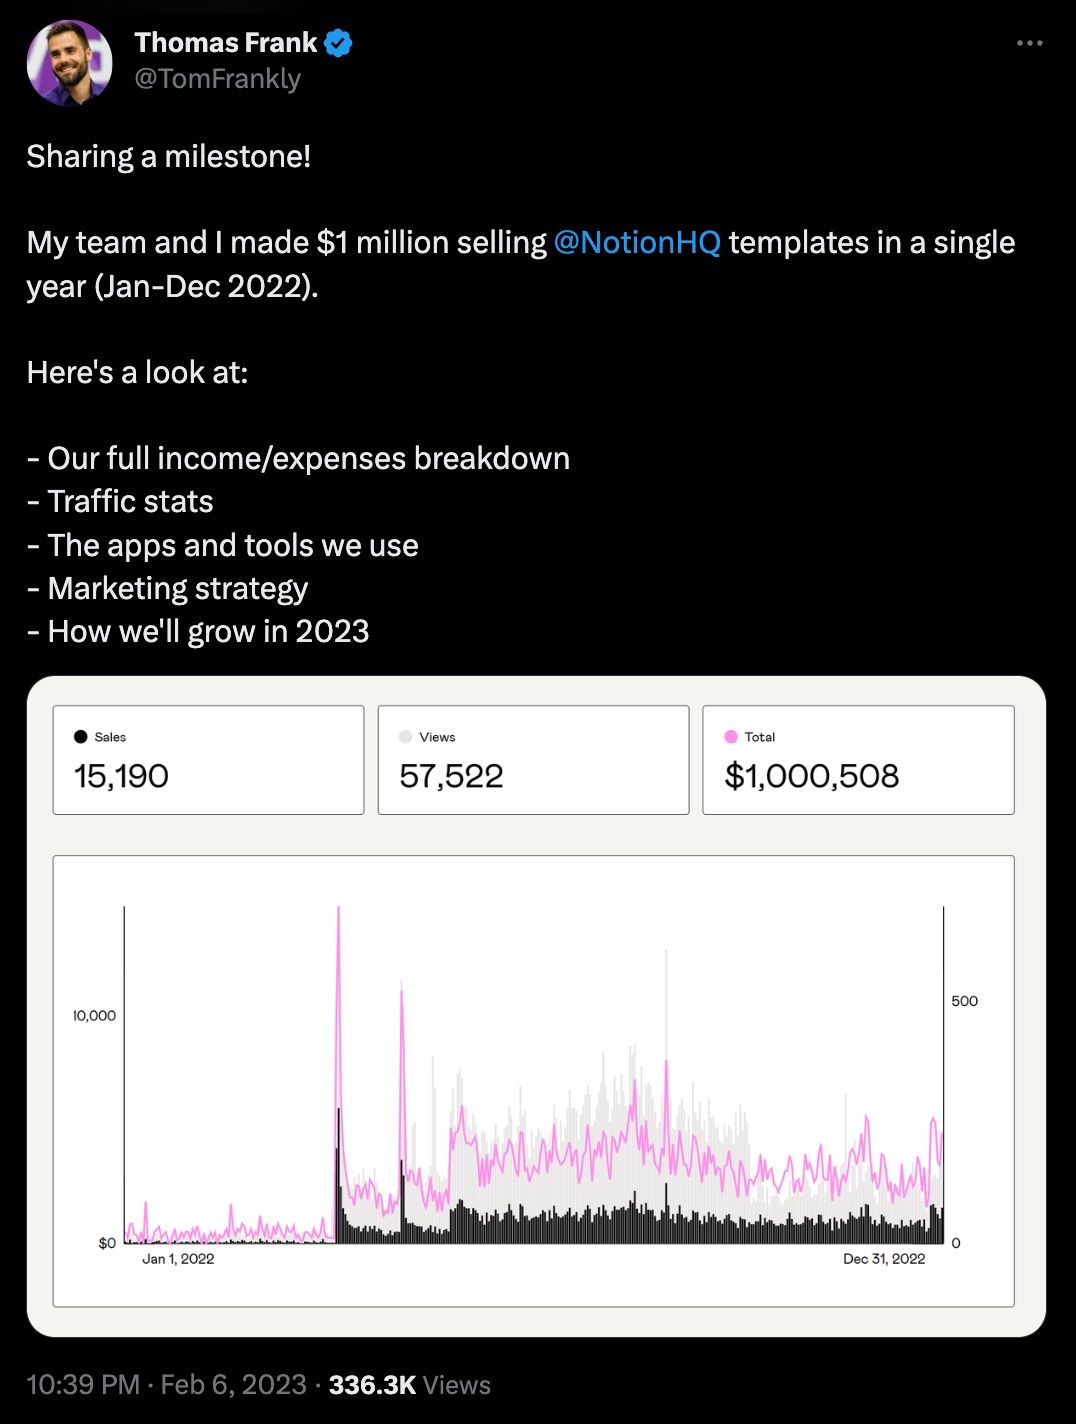The width and height of the screenshot is (1076, 1424).
Task: Click the verified blue checkmark badge
Action: click(338, 42)
